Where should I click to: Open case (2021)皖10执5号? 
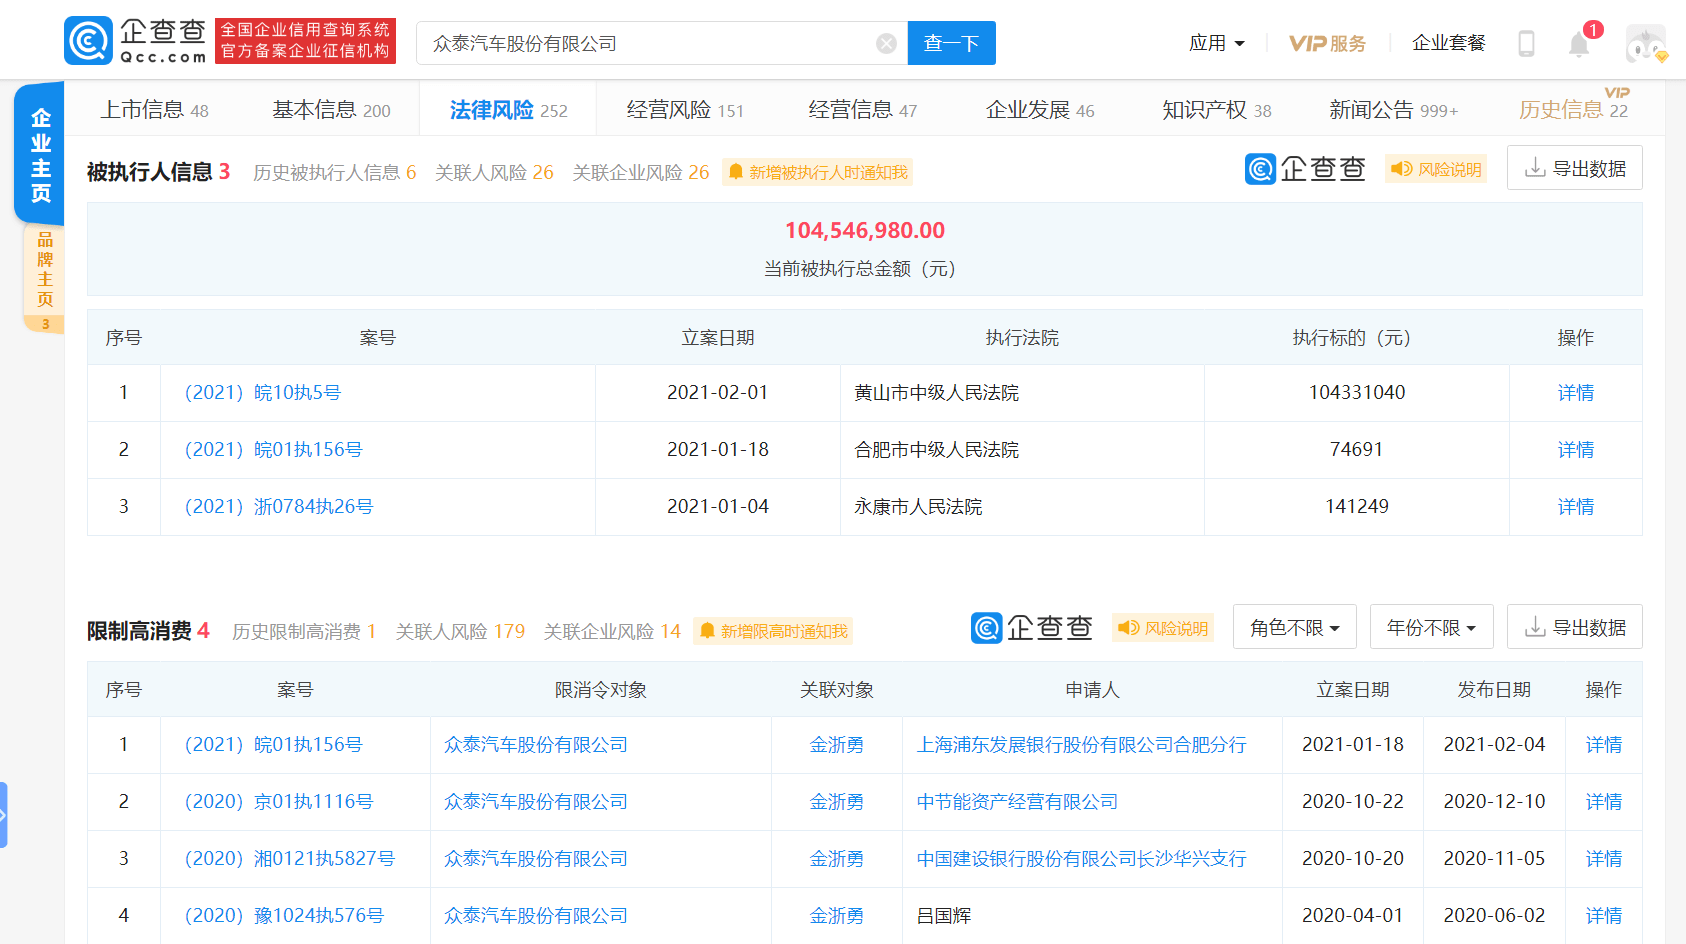(x=263, y=393)
